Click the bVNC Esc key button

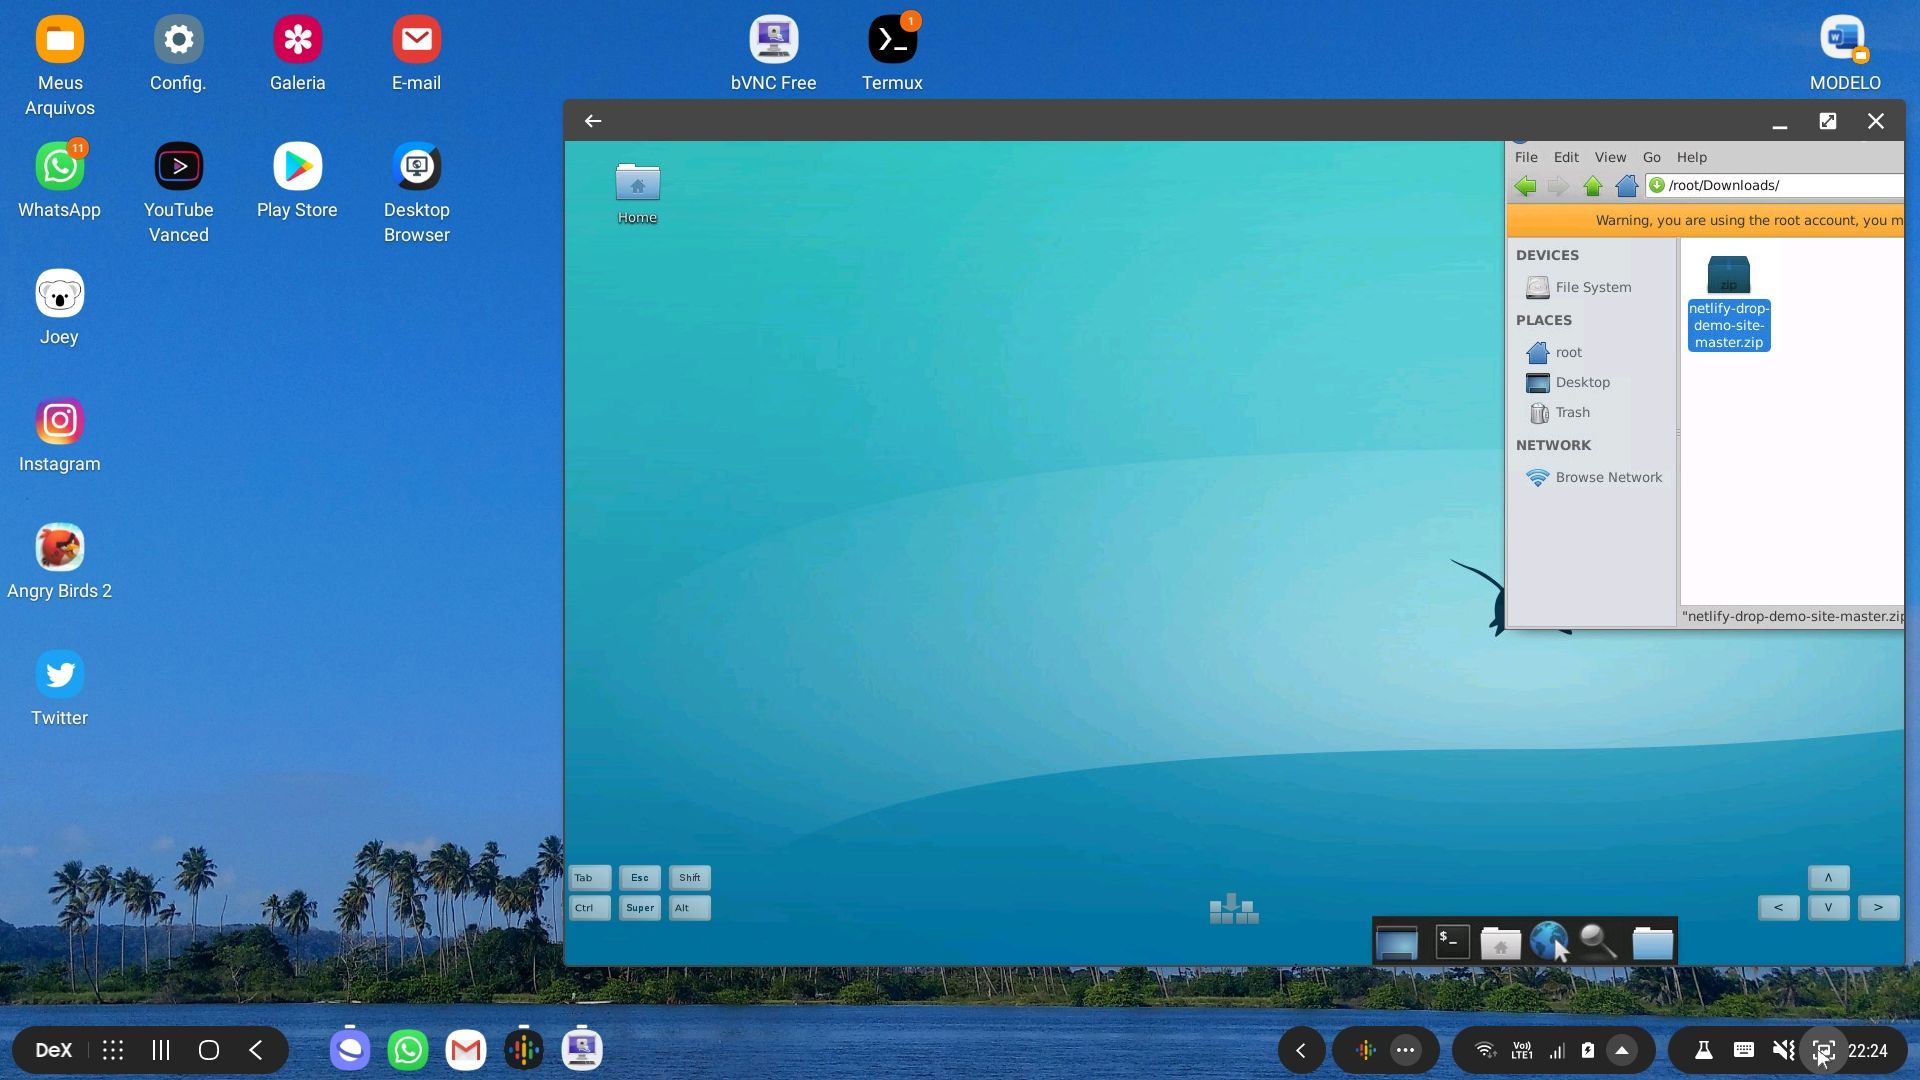coord(640,878)
